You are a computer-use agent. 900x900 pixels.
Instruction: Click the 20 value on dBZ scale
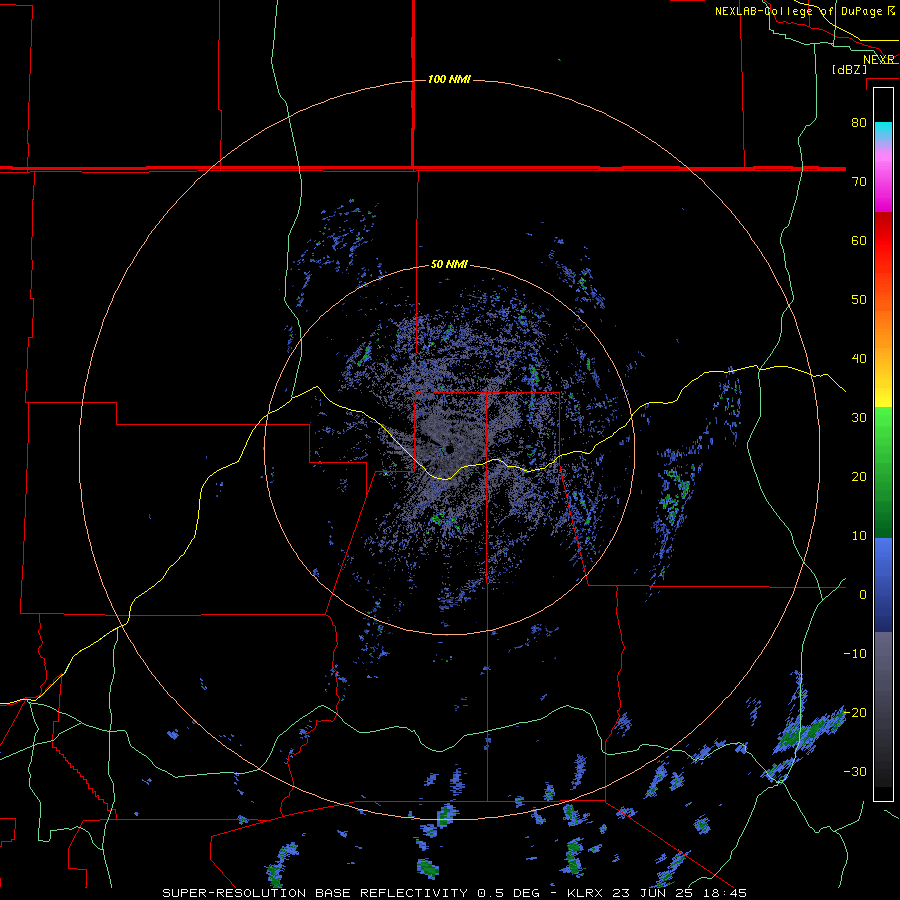click(859, 476)
